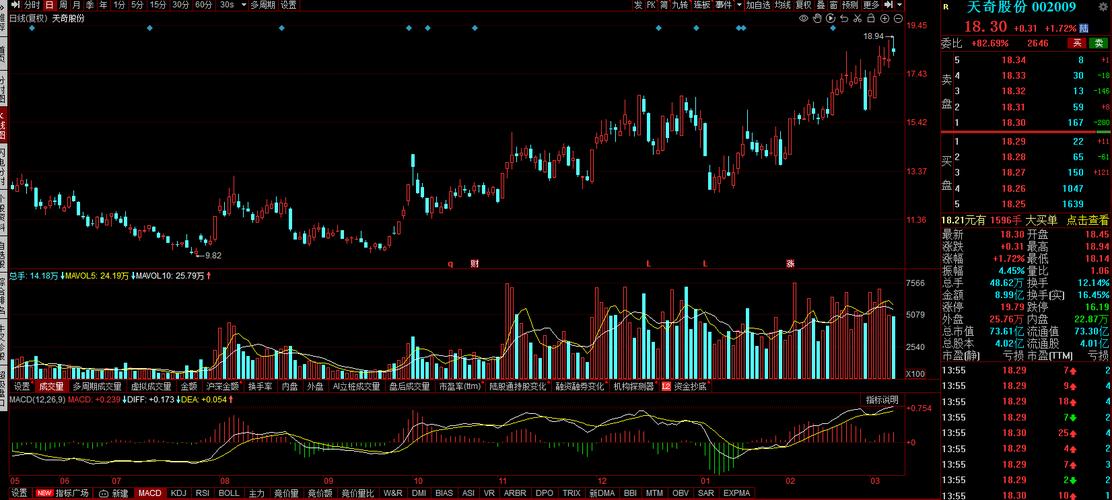Toggle 叠 overlay stock
The image size is (1112, 500).
(821, 5)
